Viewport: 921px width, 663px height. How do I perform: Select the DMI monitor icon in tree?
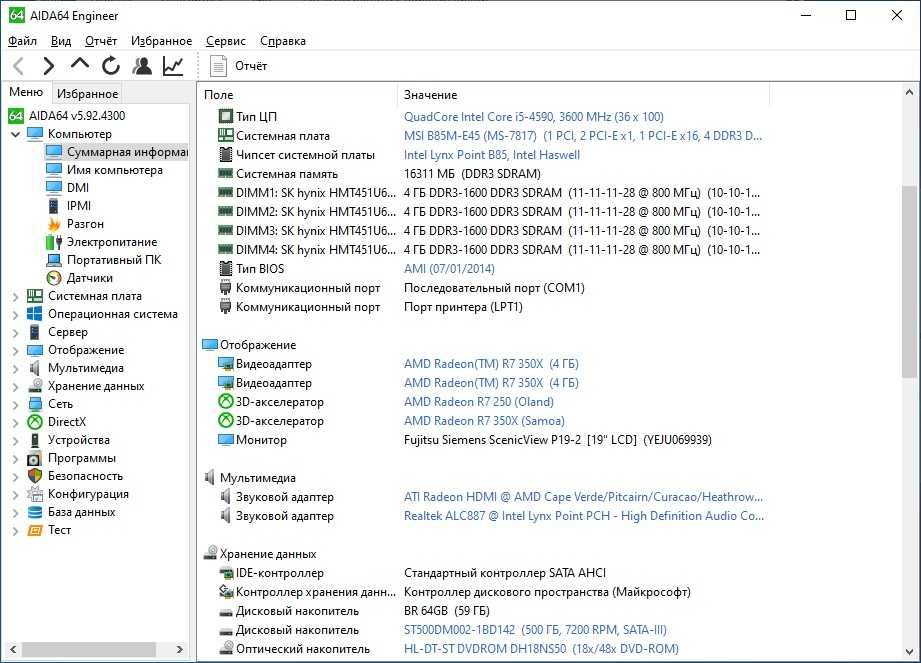(x=53, y=188)
